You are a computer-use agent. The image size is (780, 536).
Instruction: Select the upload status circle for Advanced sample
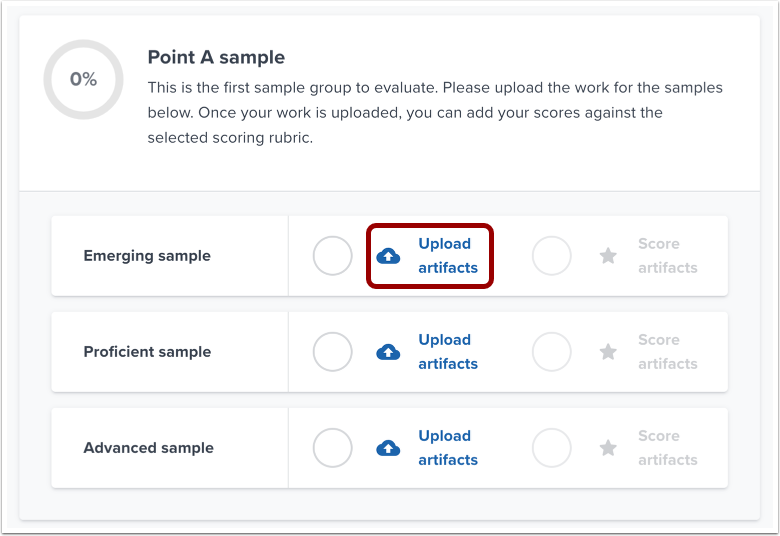click(x=333, y=448)
